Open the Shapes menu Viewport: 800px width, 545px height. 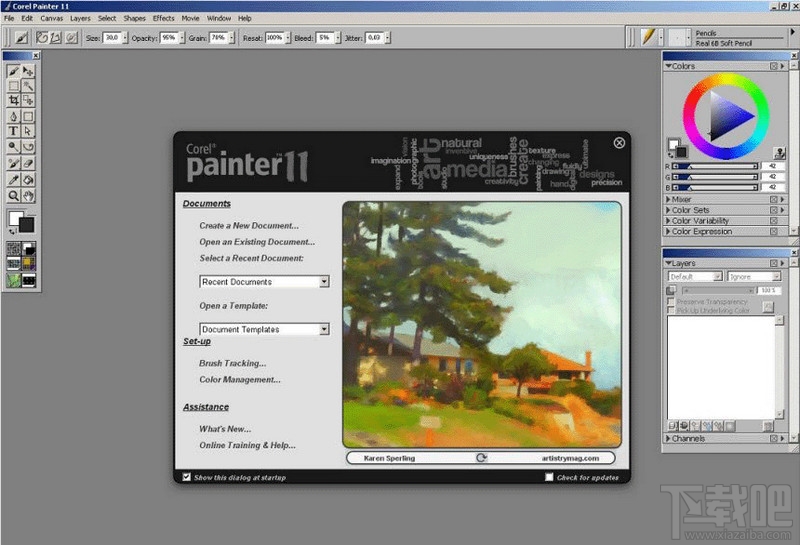click(x=134, y=18)
